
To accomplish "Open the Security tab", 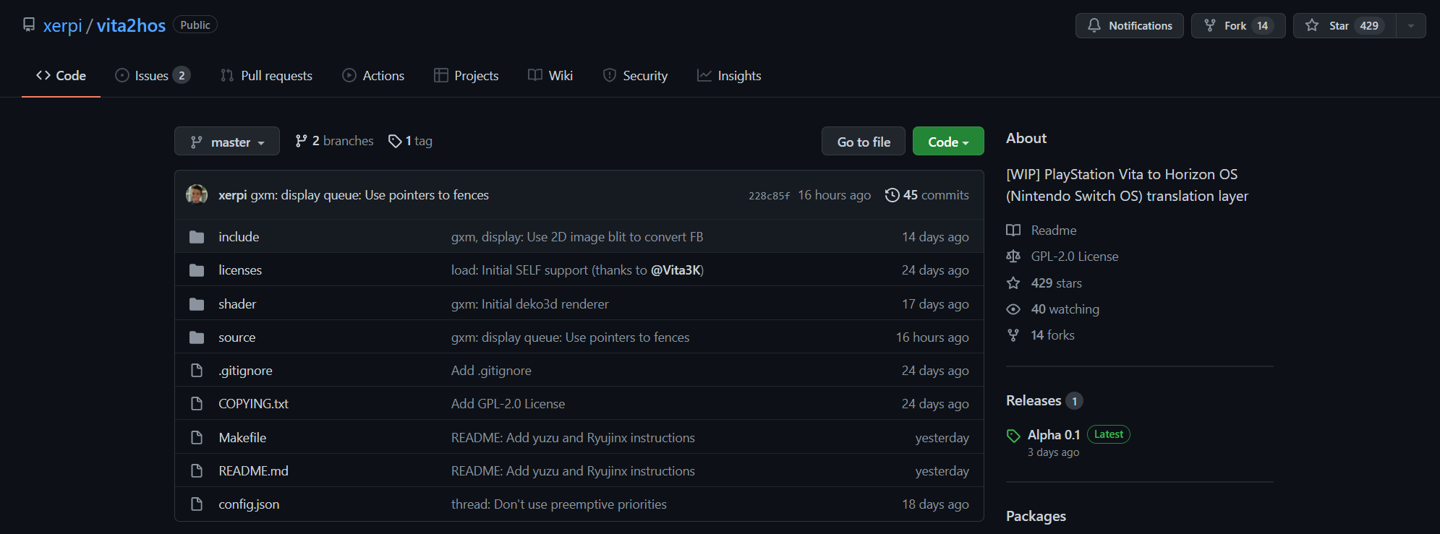I will click(635, 75).
